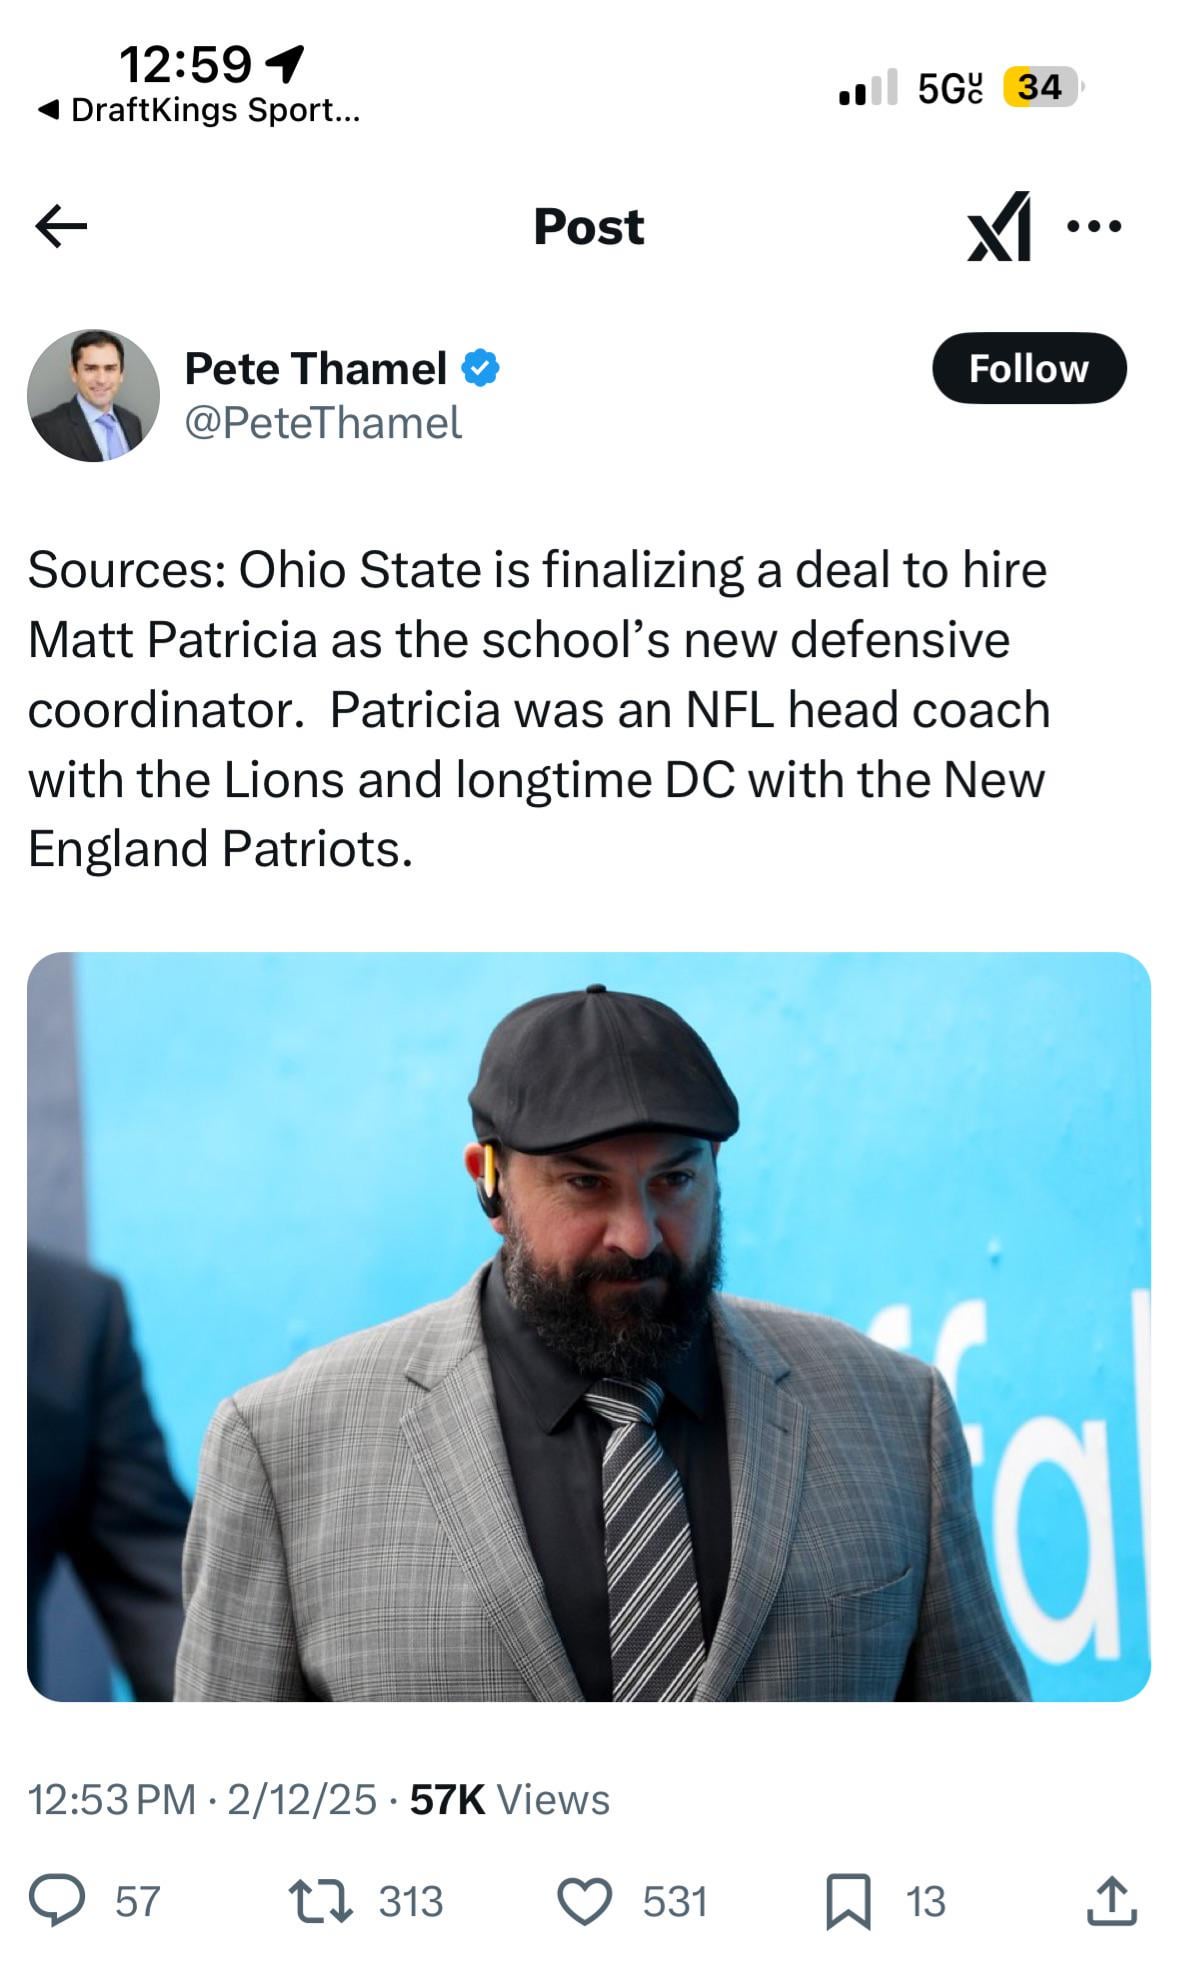Tap the @PeteThamel handle
1178x1973 pixels.
(323, 423)
